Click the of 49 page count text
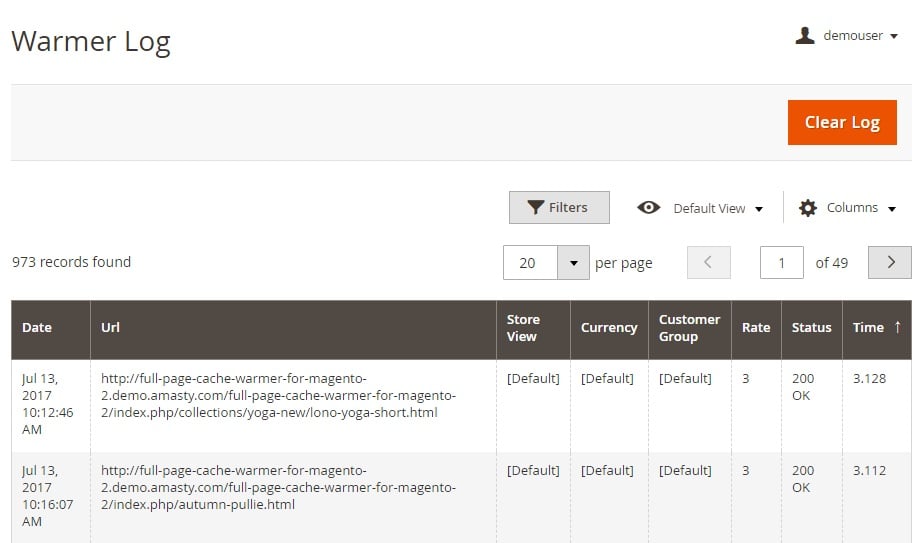Screen dimensions: 919x543 [x=832, y=263]
